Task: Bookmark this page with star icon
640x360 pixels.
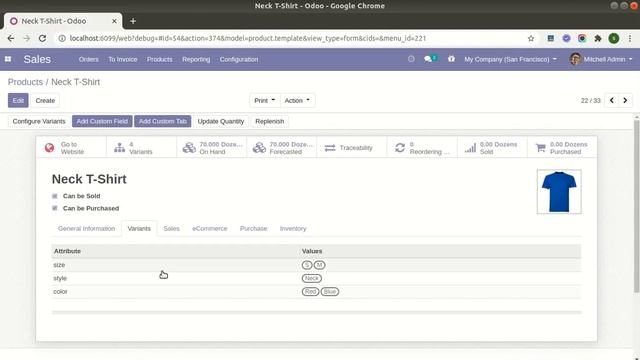Action: [531, 38]
